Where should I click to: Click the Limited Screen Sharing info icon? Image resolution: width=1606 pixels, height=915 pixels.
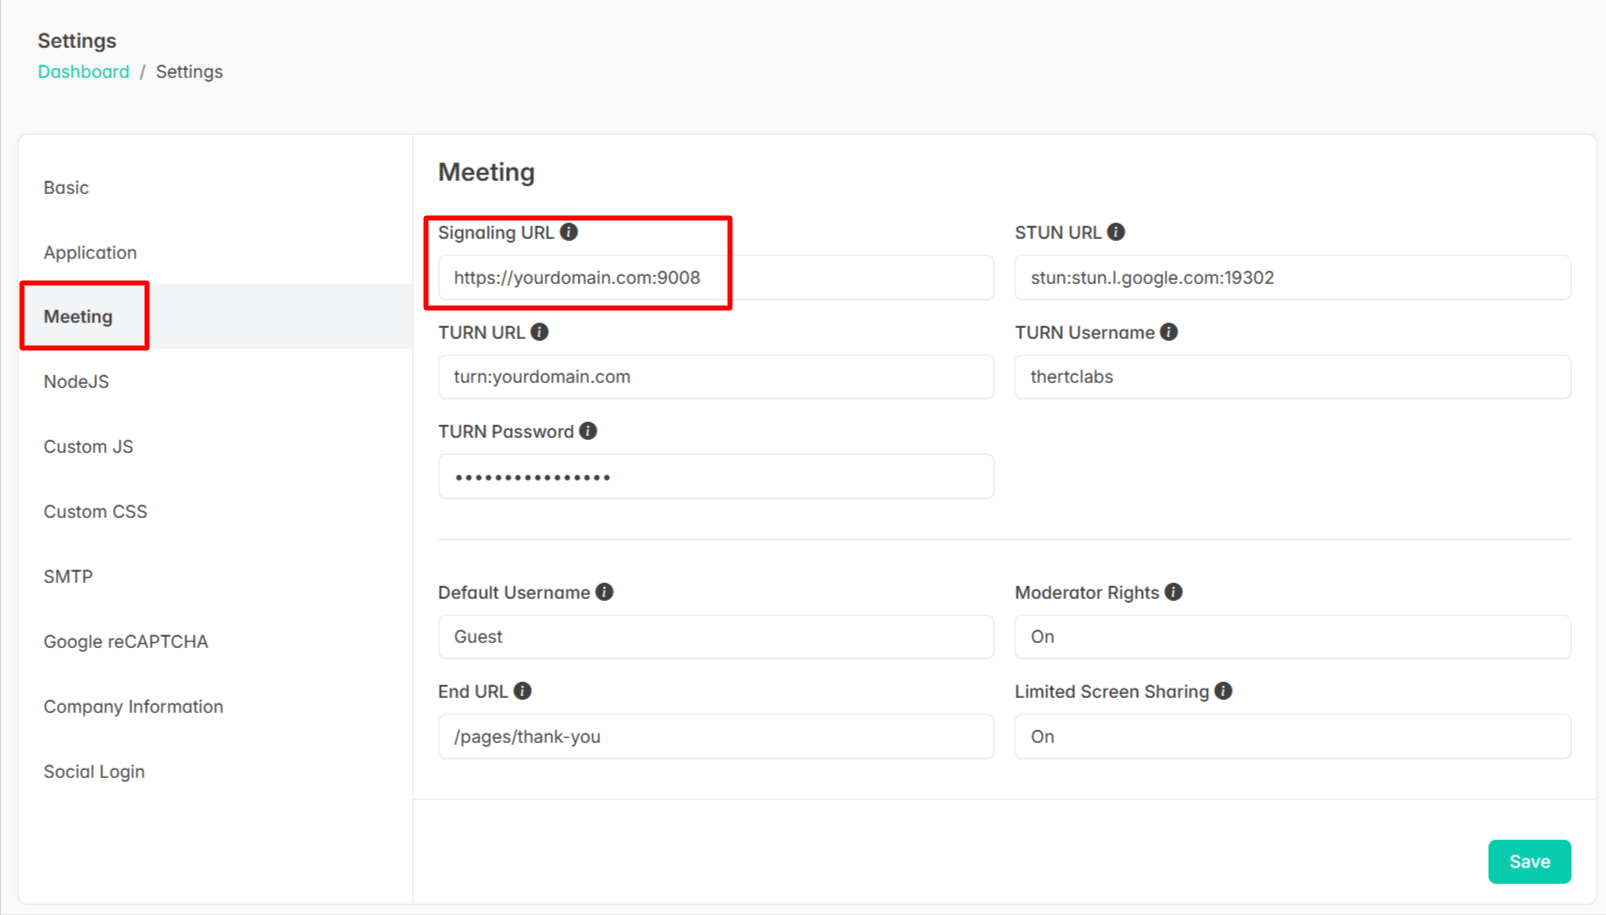coord(1224,691)
